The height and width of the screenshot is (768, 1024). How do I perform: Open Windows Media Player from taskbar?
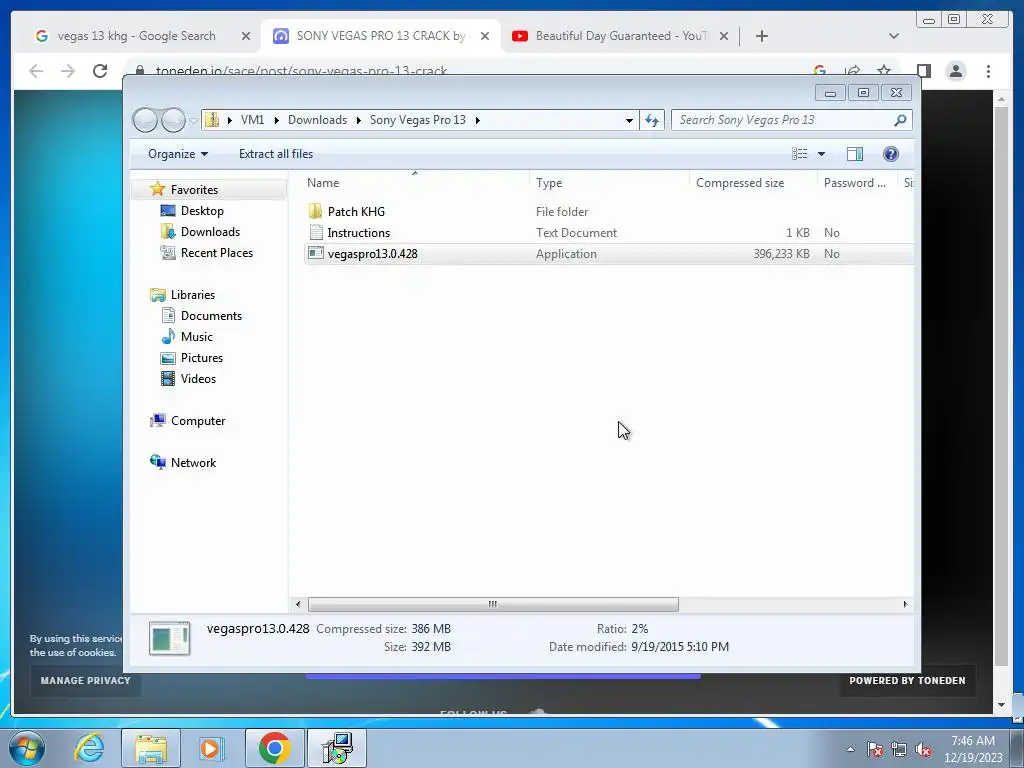tap(211, 748)
